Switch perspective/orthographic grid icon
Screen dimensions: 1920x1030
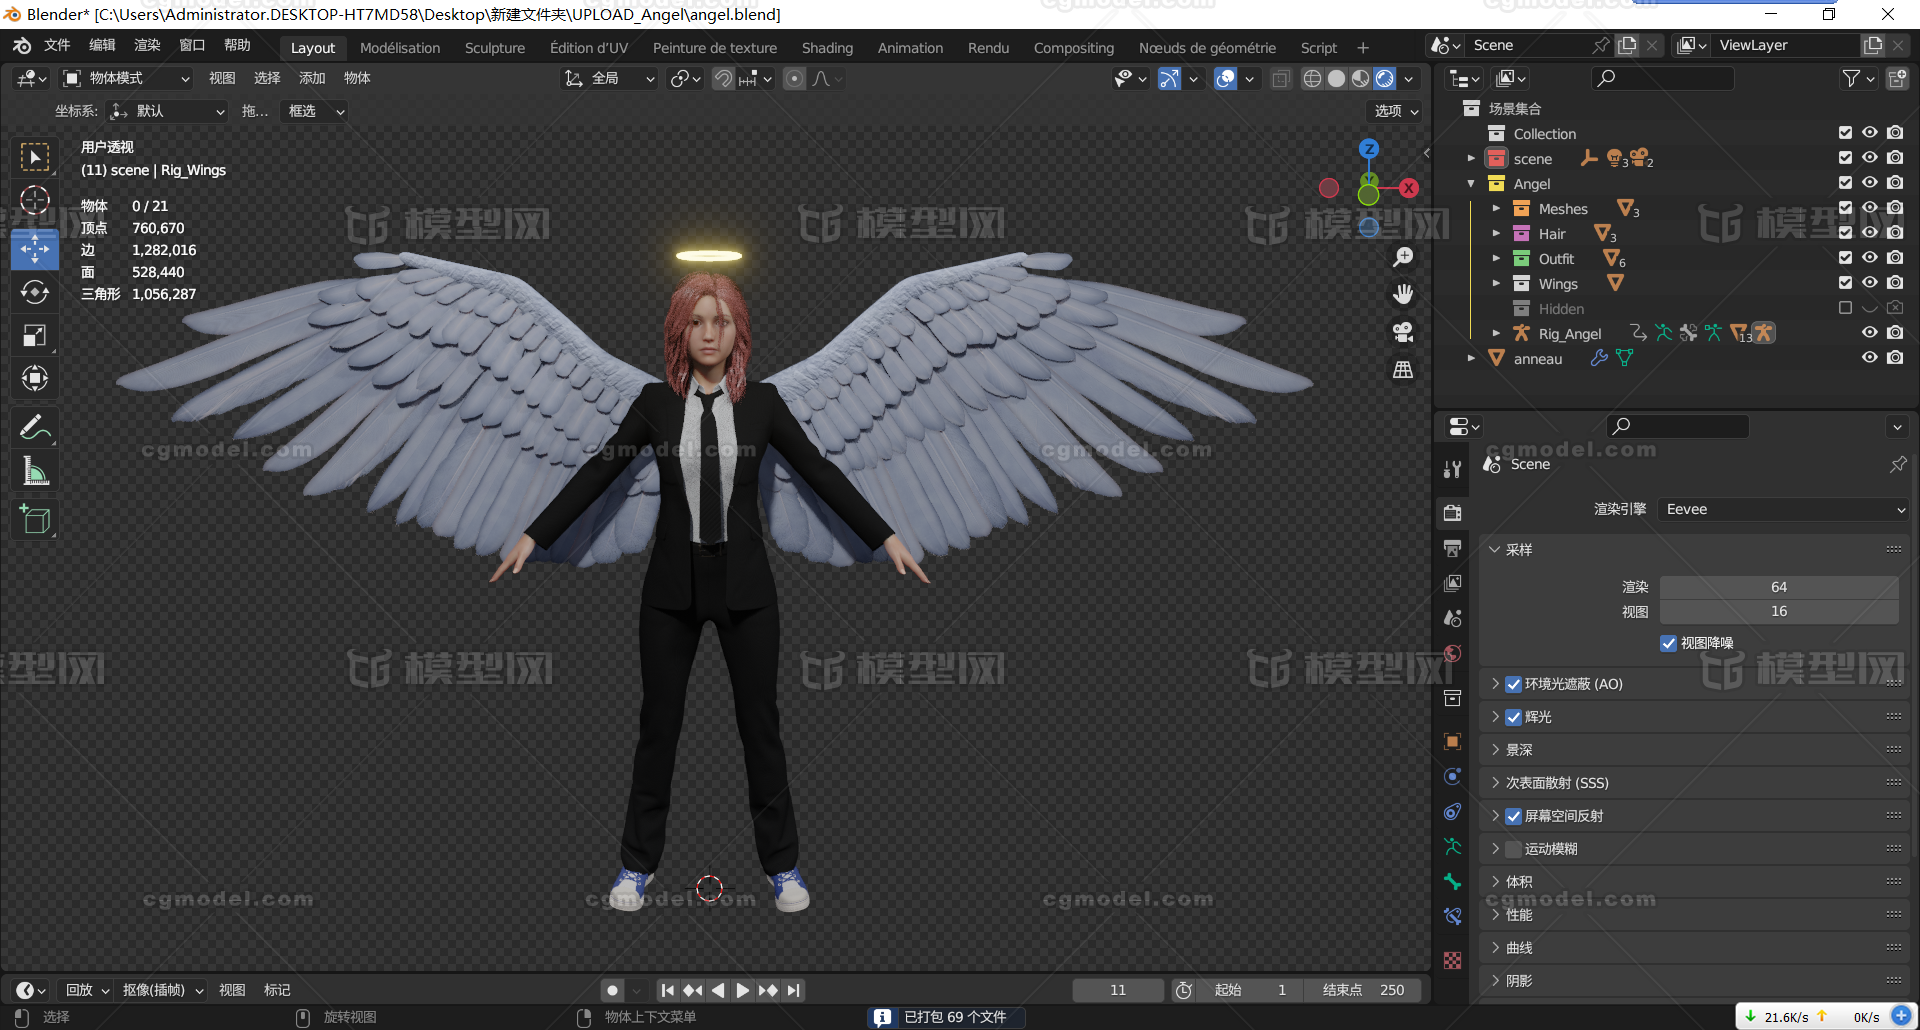tap(1403, 370)
